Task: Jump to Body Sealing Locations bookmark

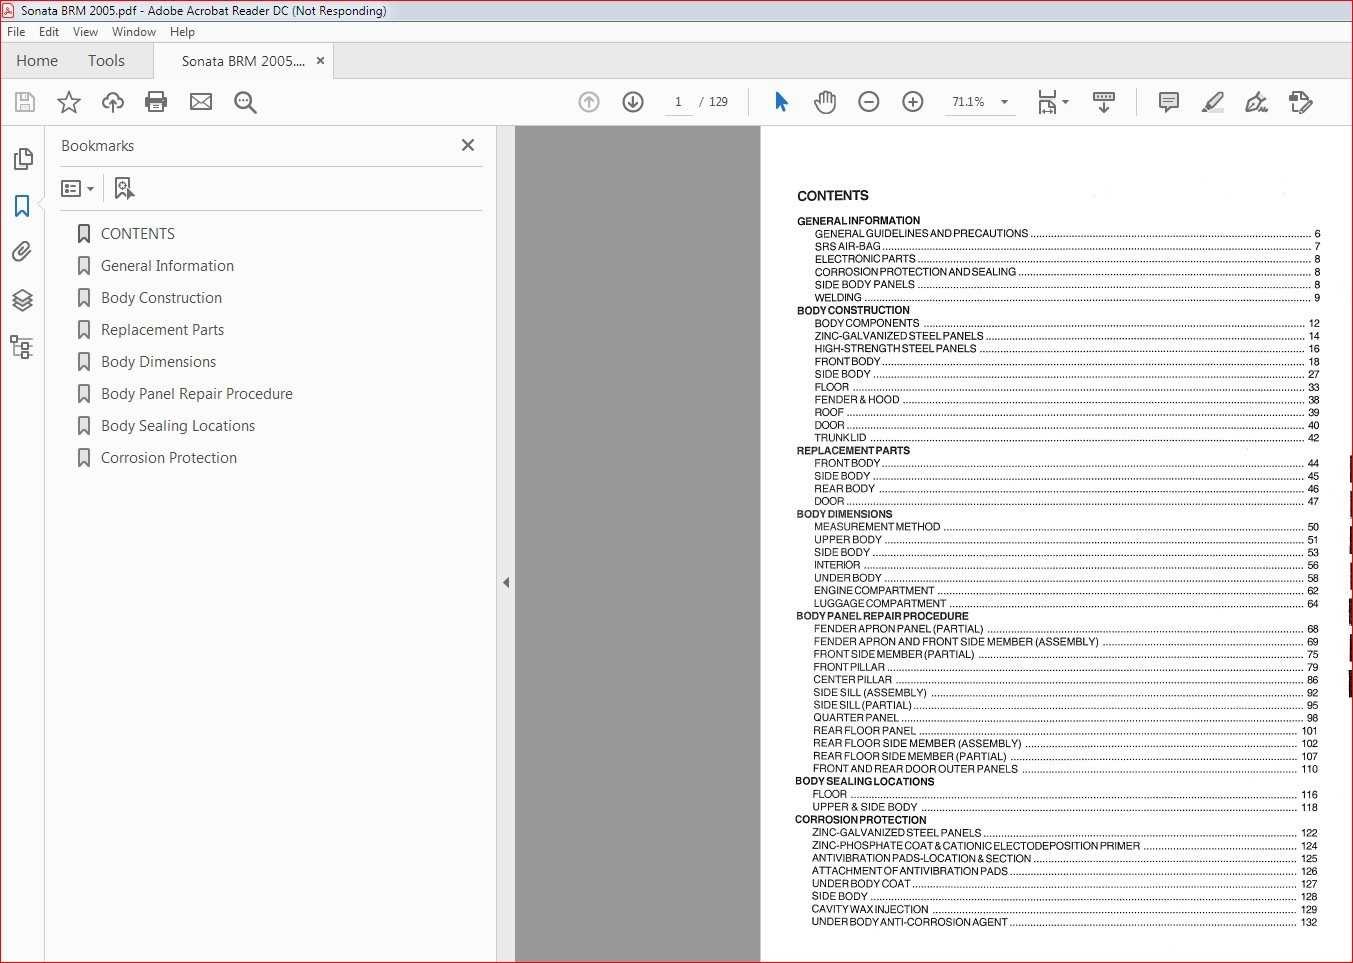Action: [178, 426]
